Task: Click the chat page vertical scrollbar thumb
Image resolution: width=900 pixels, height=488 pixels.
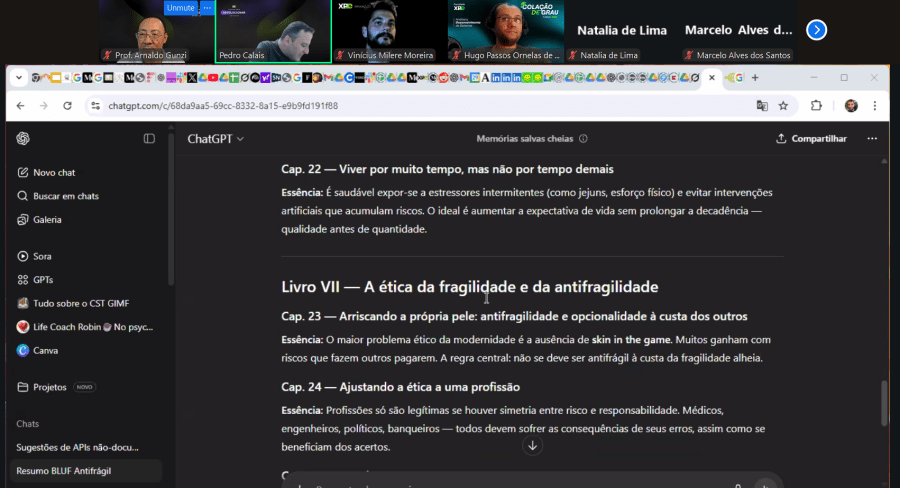Action: (x=882, y=402)
